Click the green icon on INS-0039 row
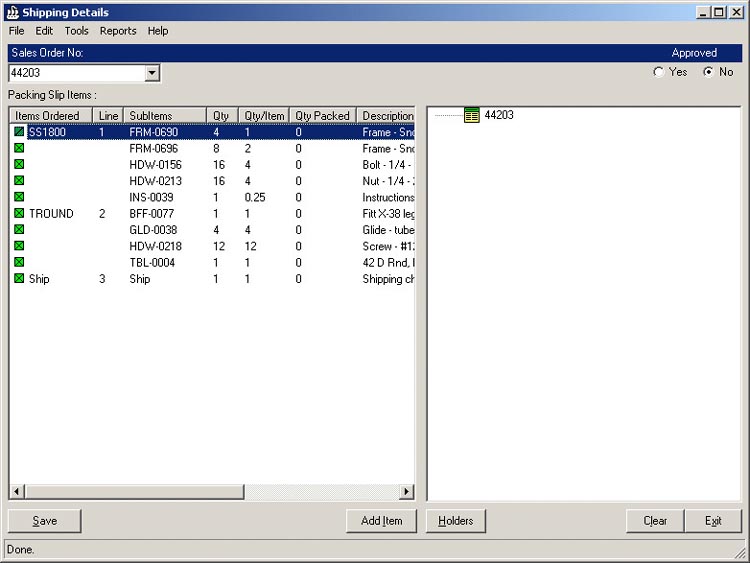This screenshot has height=563, width=750. (x=19, y=197)
